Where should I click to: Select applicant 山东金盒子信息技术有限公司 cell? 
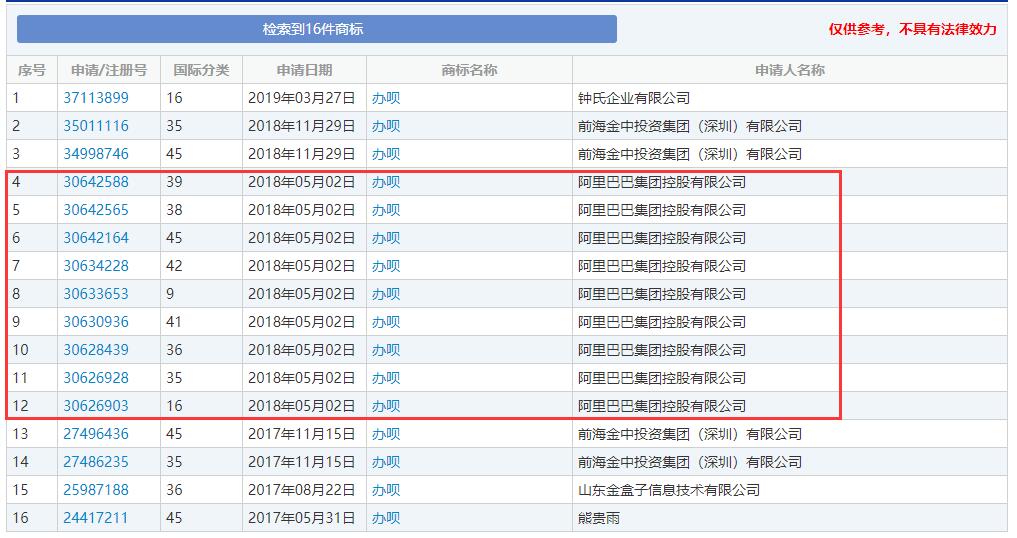point(669,490)
